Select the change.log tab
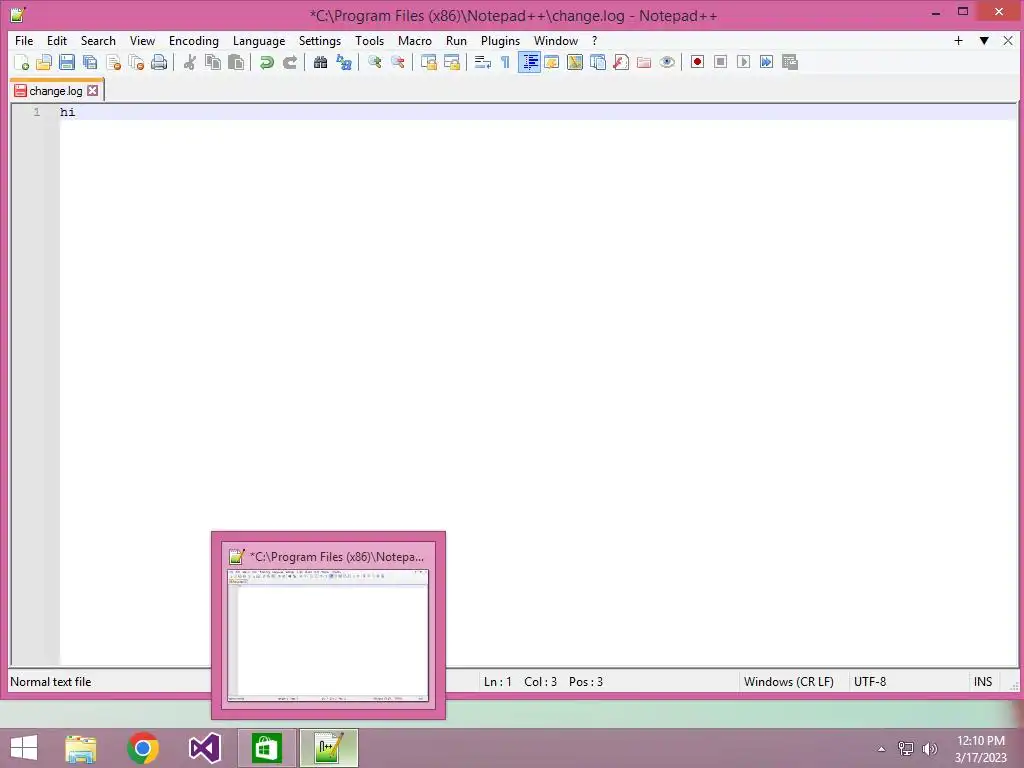The height and width of the screenshot is (768, 1024). (x=56, y=91)
